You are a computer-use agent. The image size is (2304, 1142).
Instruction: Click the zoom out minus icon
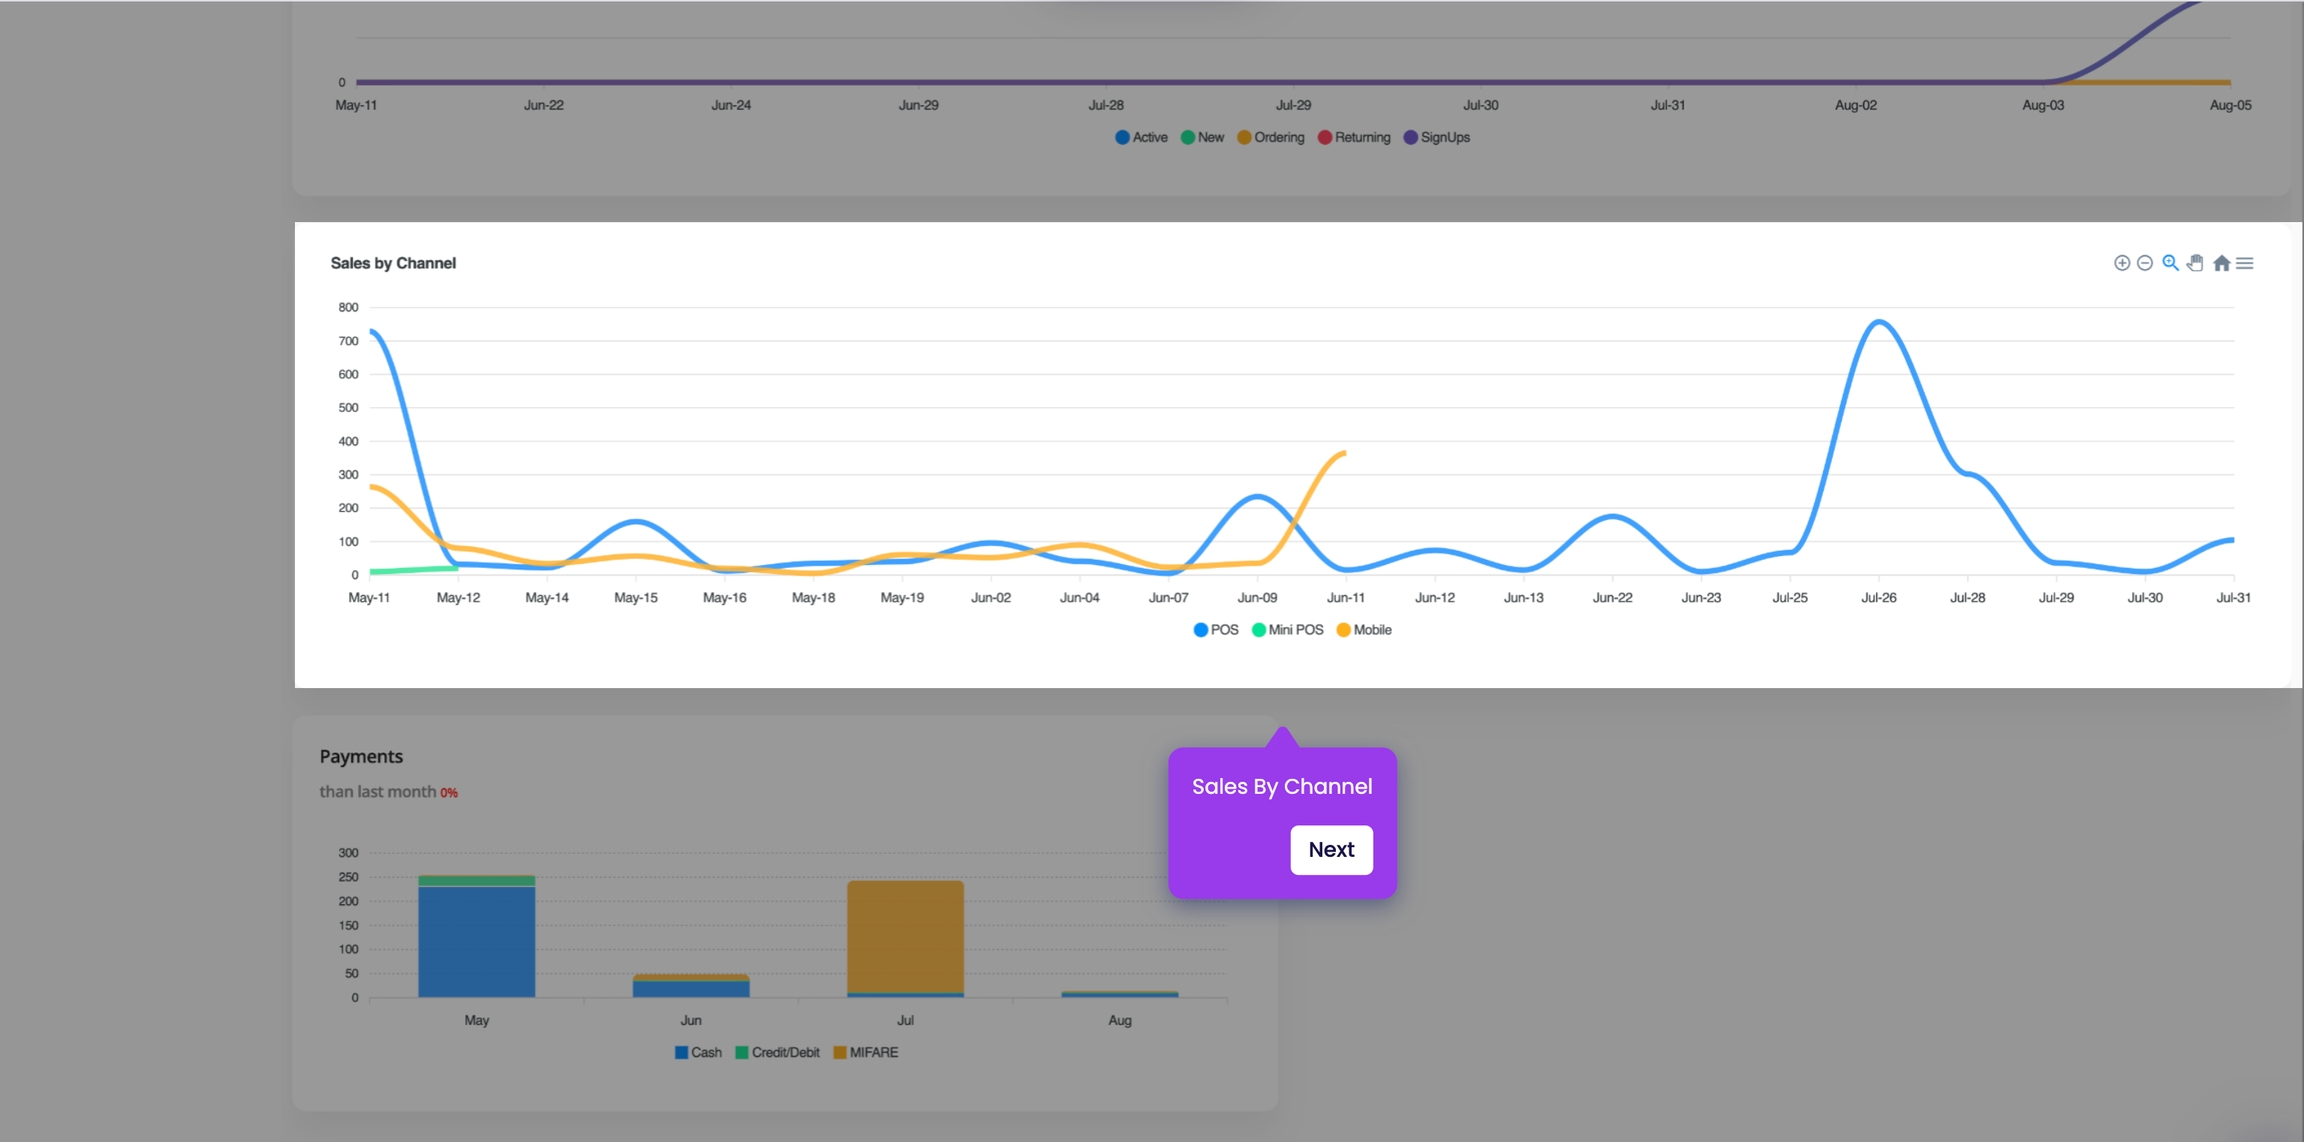click(x=2145, y=263)
